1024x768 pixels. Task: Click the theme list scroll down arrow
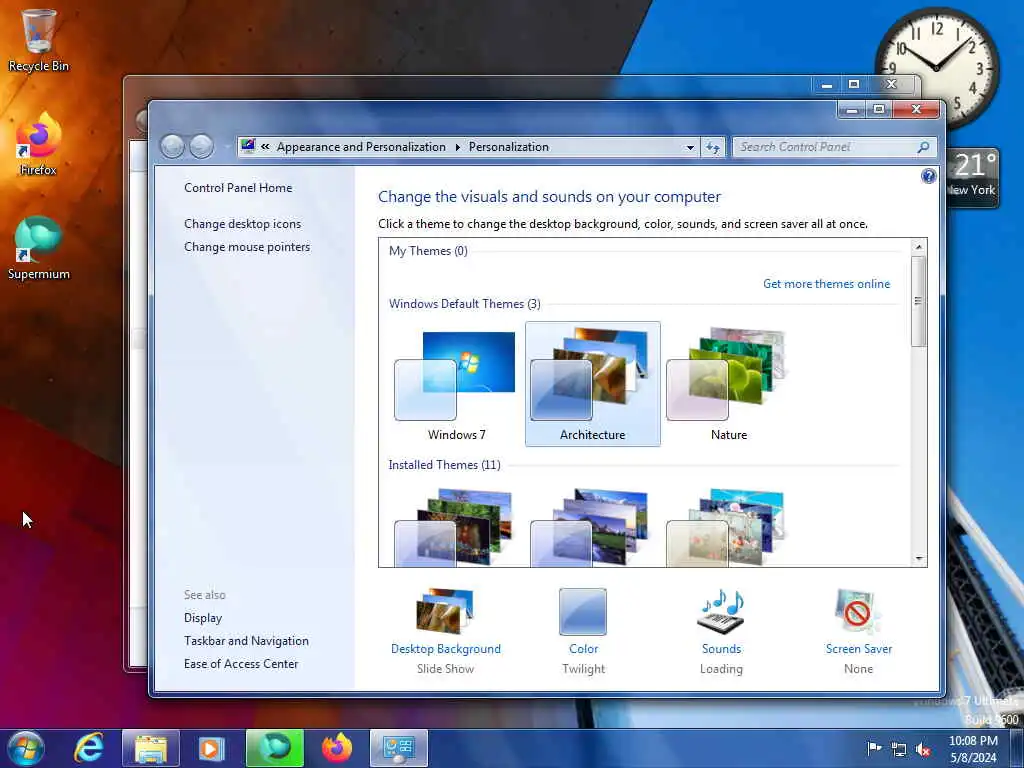click(918, 558)
